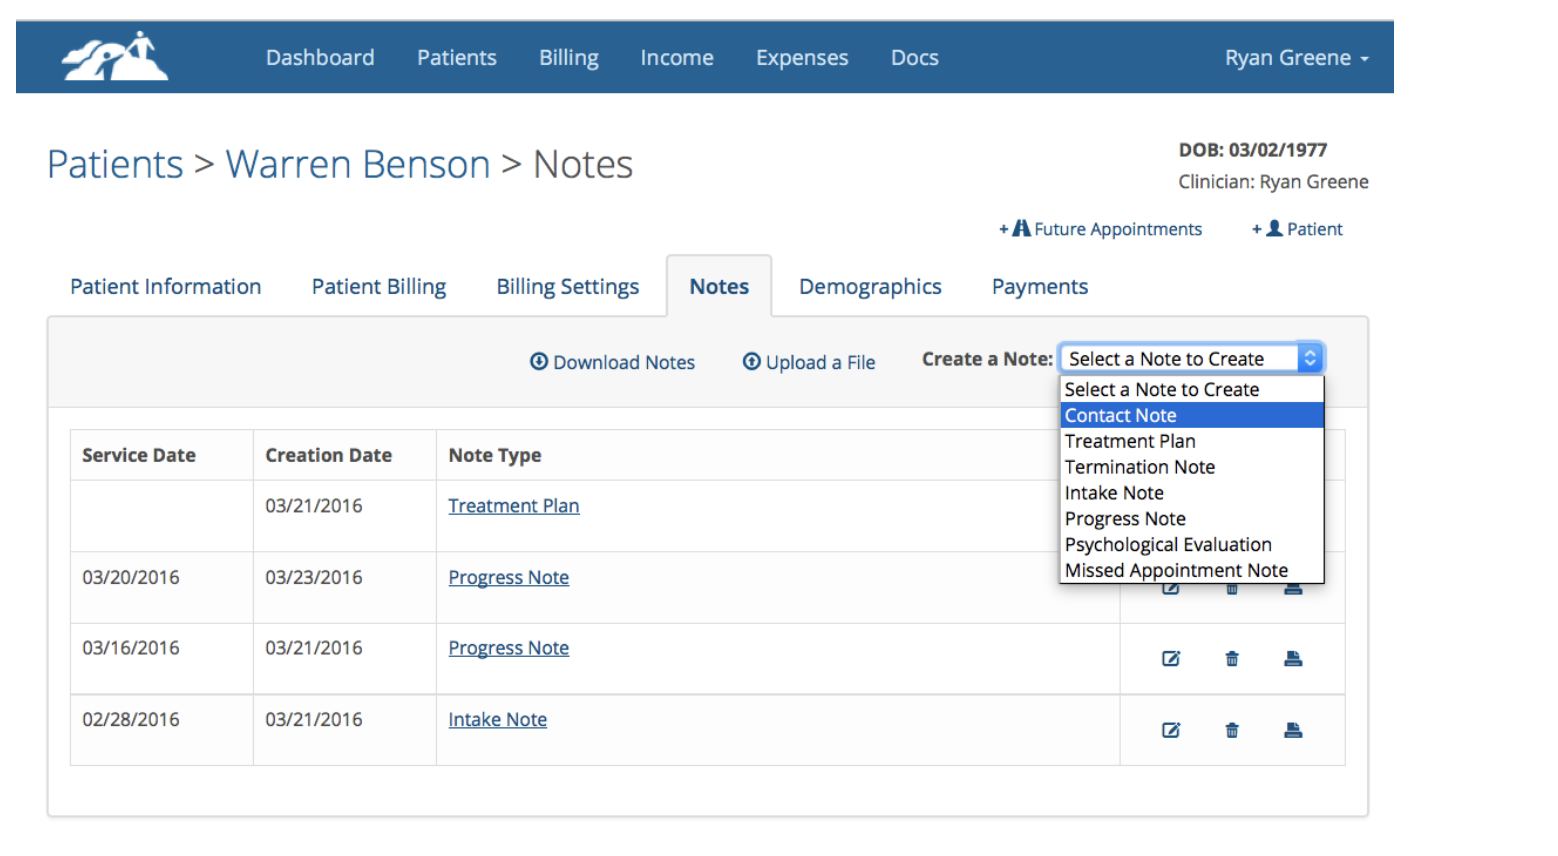Add Future Appointments for the patient
Screen dimensions: 1558x856
click(1101, 229)
